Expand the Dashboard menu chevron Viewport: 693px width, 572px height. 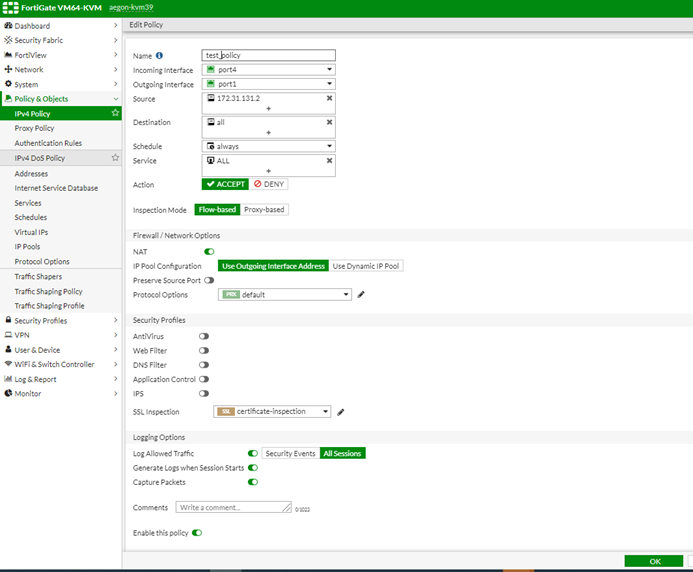coord(115,26)
